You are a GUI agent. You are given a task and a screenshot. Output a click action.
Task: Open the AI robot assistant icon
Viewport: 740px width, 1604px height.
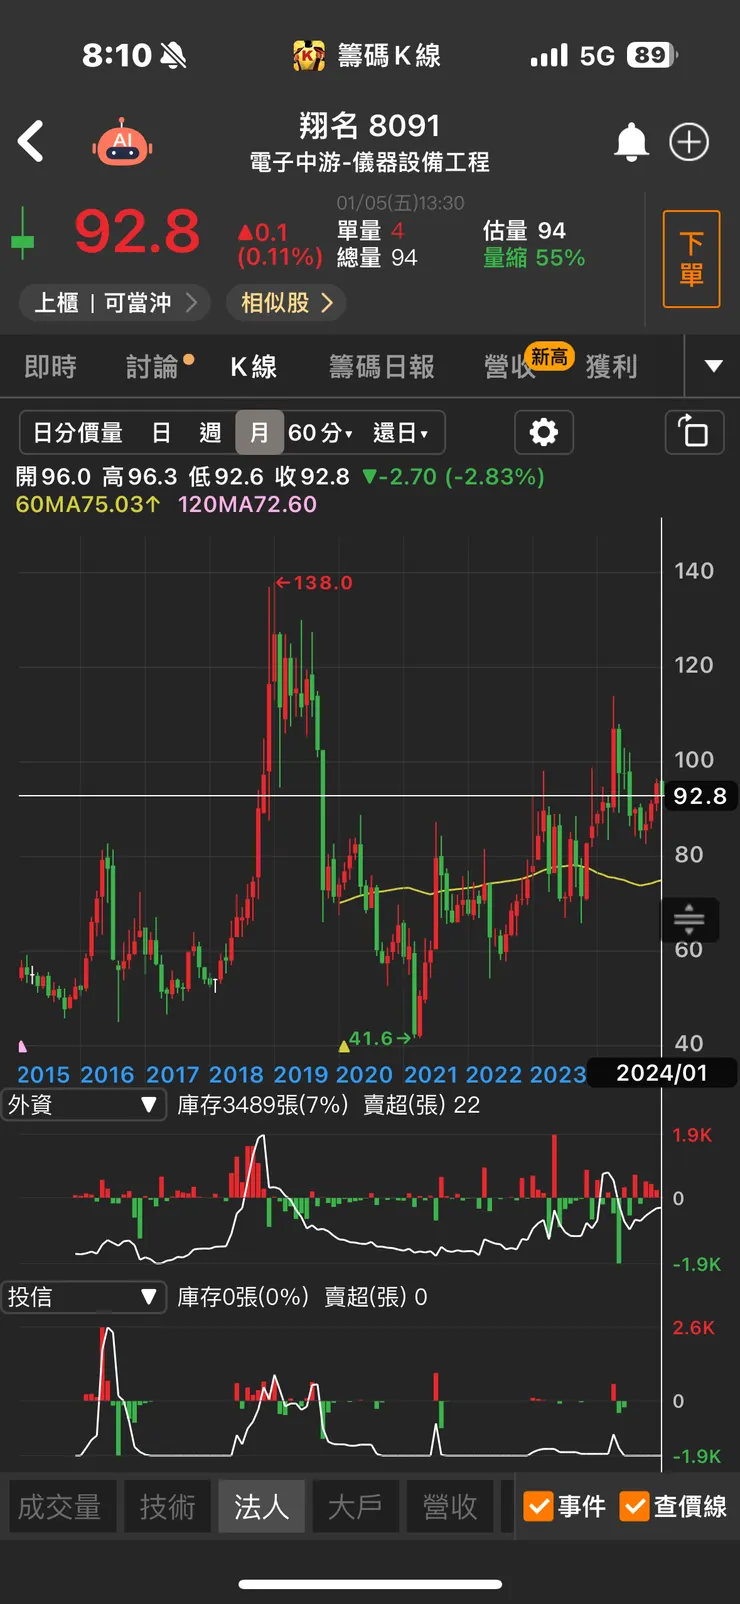pyautogui.click(x=122, y=143)
